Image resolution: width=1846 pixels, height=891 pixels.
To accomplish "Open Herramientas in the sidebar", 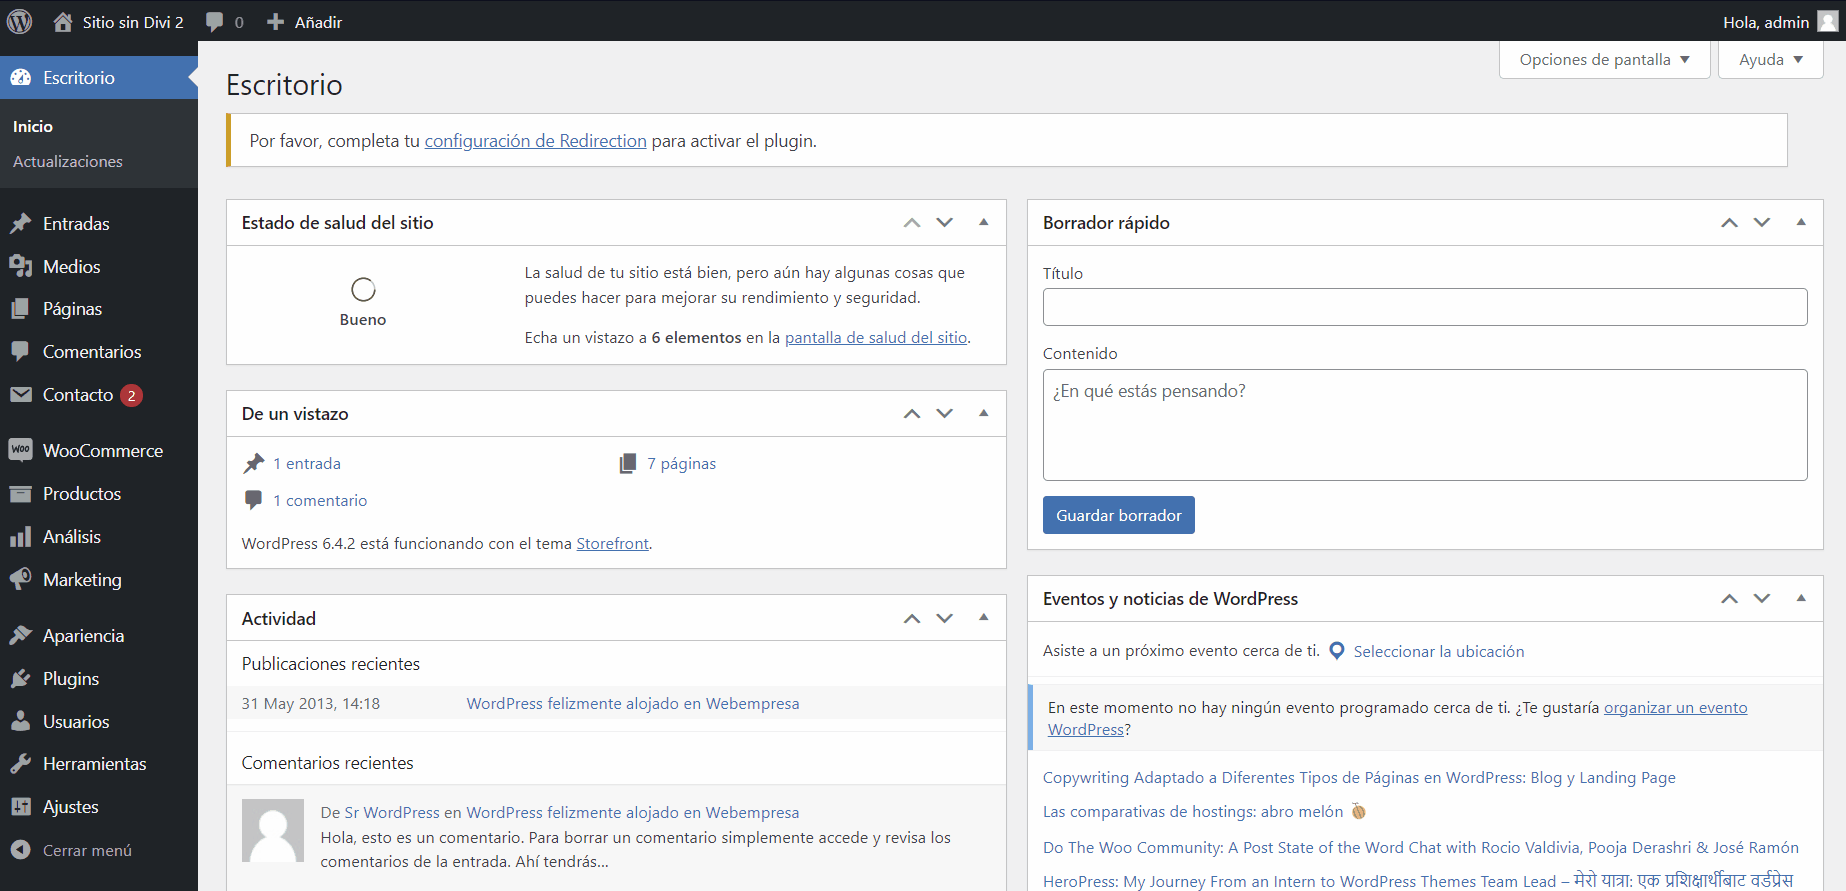I will (x=94, y=764).
